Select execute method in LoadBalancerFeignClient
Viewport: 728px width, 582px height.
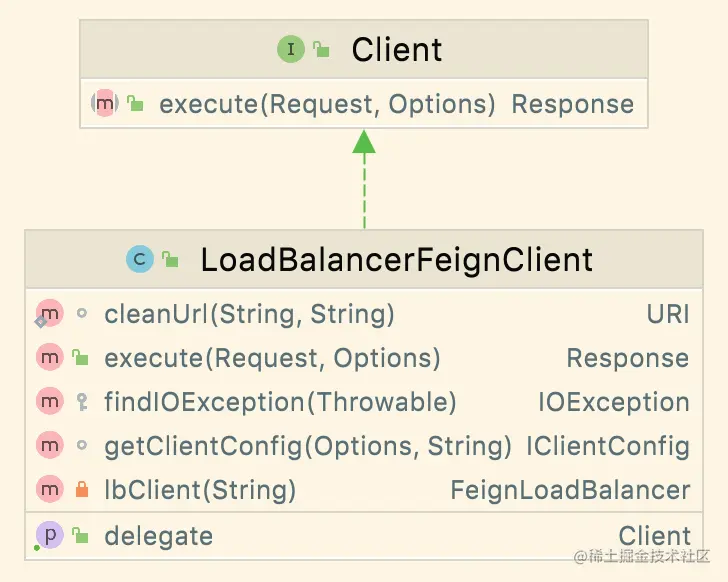pyautogui.click(x=272, y=358)
